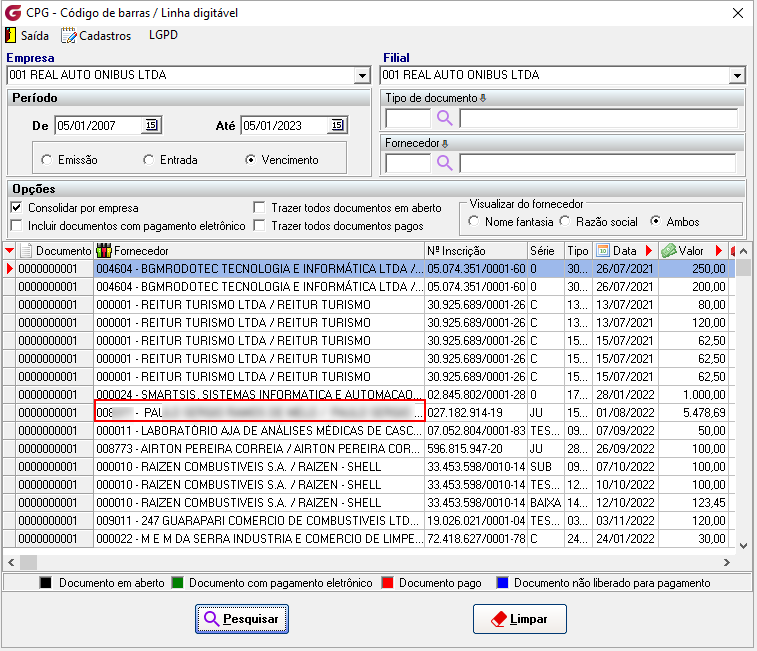757x651 pixels.
Task: Select Nome fantasia radio option
Action: [474, 221]
